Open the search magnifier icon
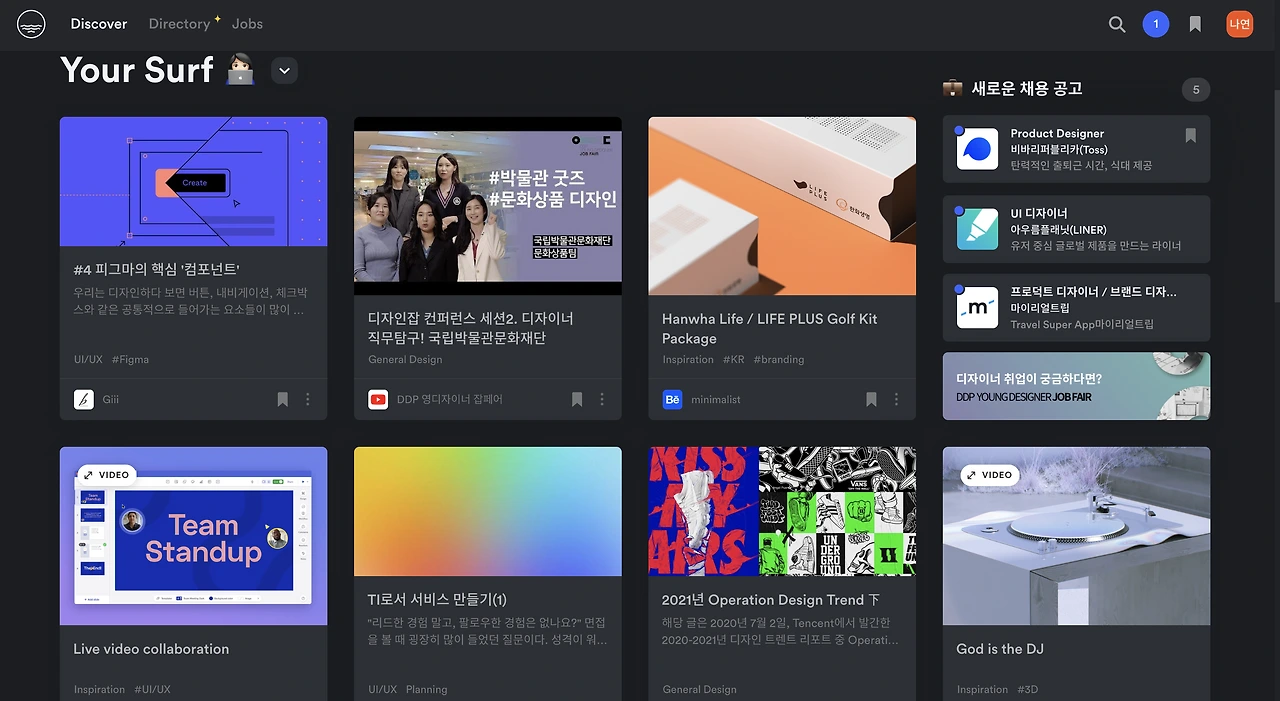 pyautogui.click(x=1117, y=24)
